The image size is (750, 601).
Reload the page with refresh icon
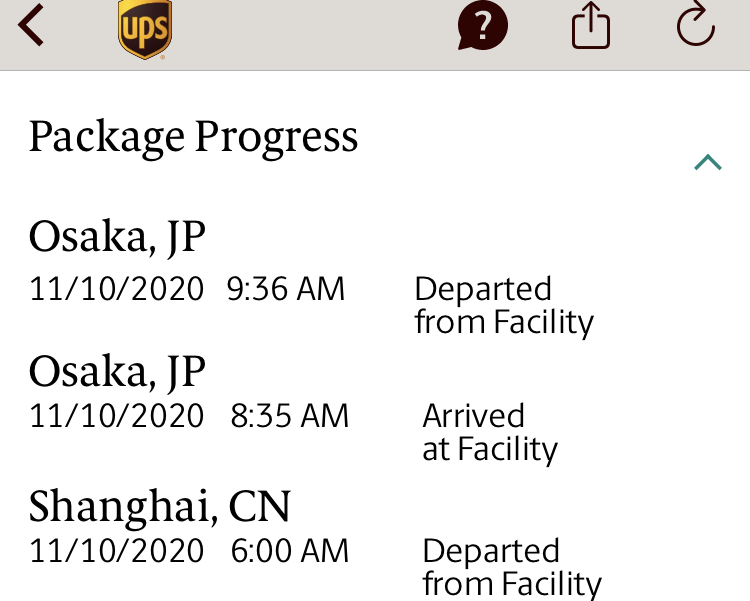(x=696, y=25)
